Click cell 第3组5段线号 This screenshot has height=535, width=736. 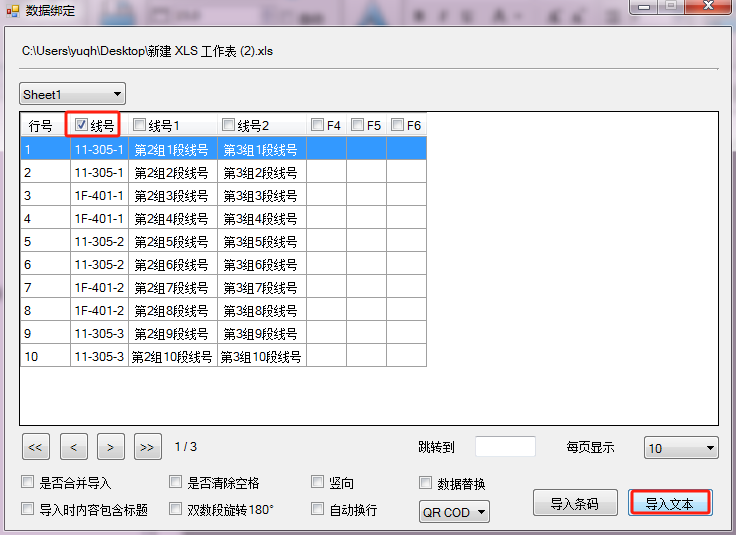pos(262,241)
